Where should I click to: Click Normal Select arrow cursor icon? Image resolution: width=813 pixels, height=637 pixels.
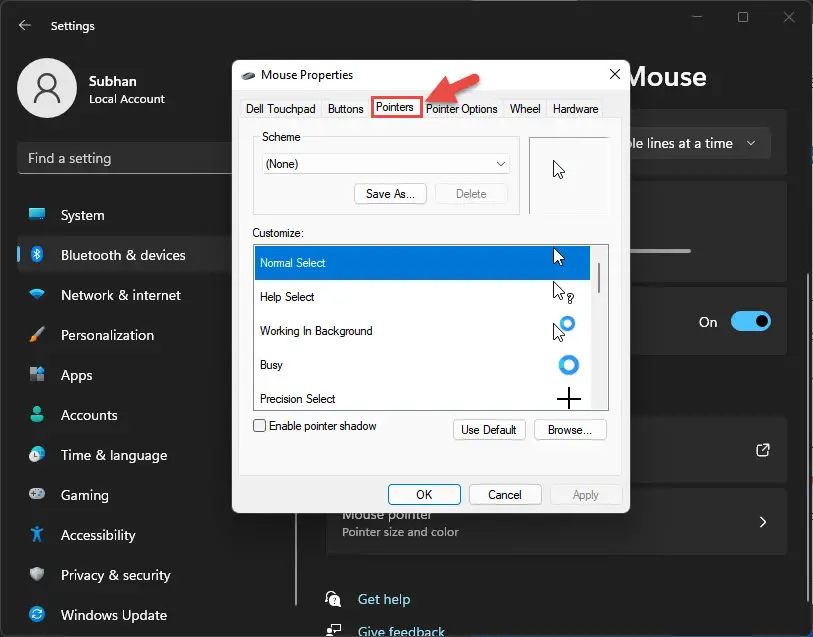[x=558, y=257]
